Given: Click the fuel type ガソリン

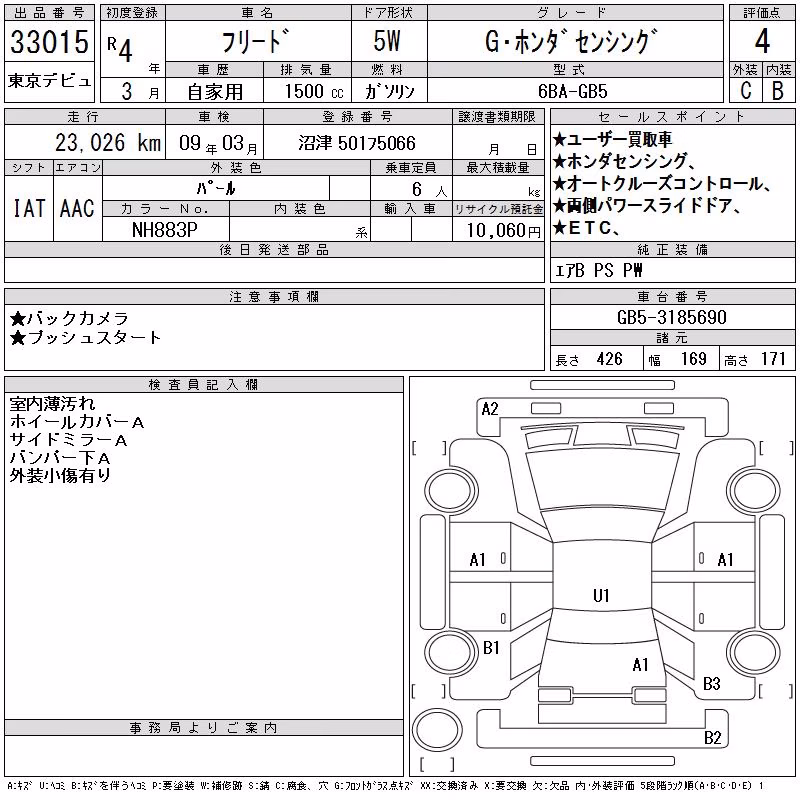Looking at the screenshot, I should (389, 91).
